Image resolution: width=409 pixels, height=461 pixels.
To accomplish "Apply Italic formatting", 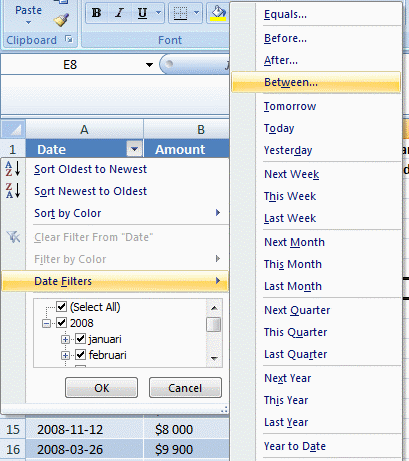I will [x=119, y=13].
